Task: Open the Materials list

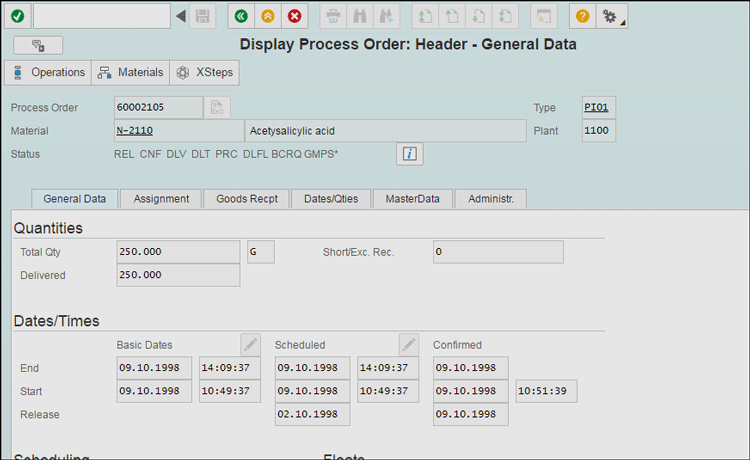Action: pos(131,73)
